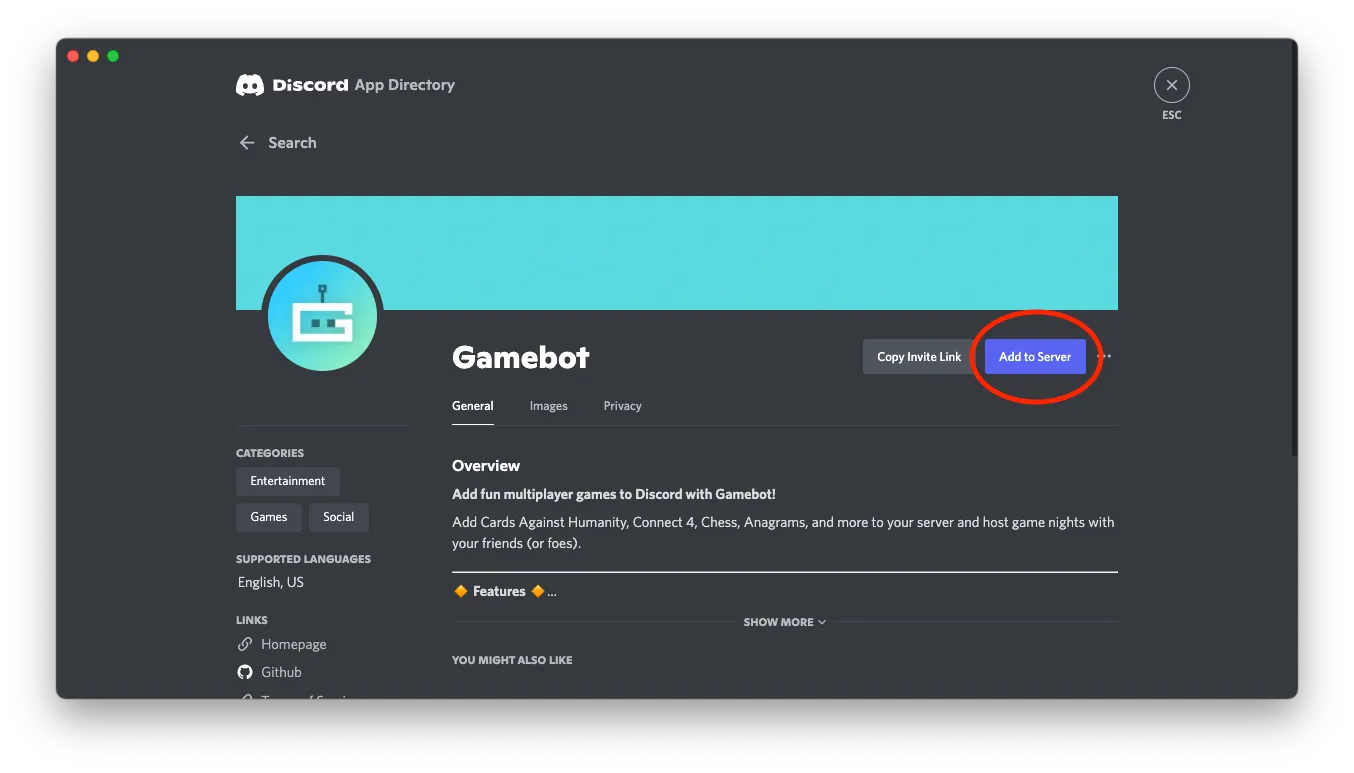
Task: Select the Entertainment category tag
Action: point(288,481)
